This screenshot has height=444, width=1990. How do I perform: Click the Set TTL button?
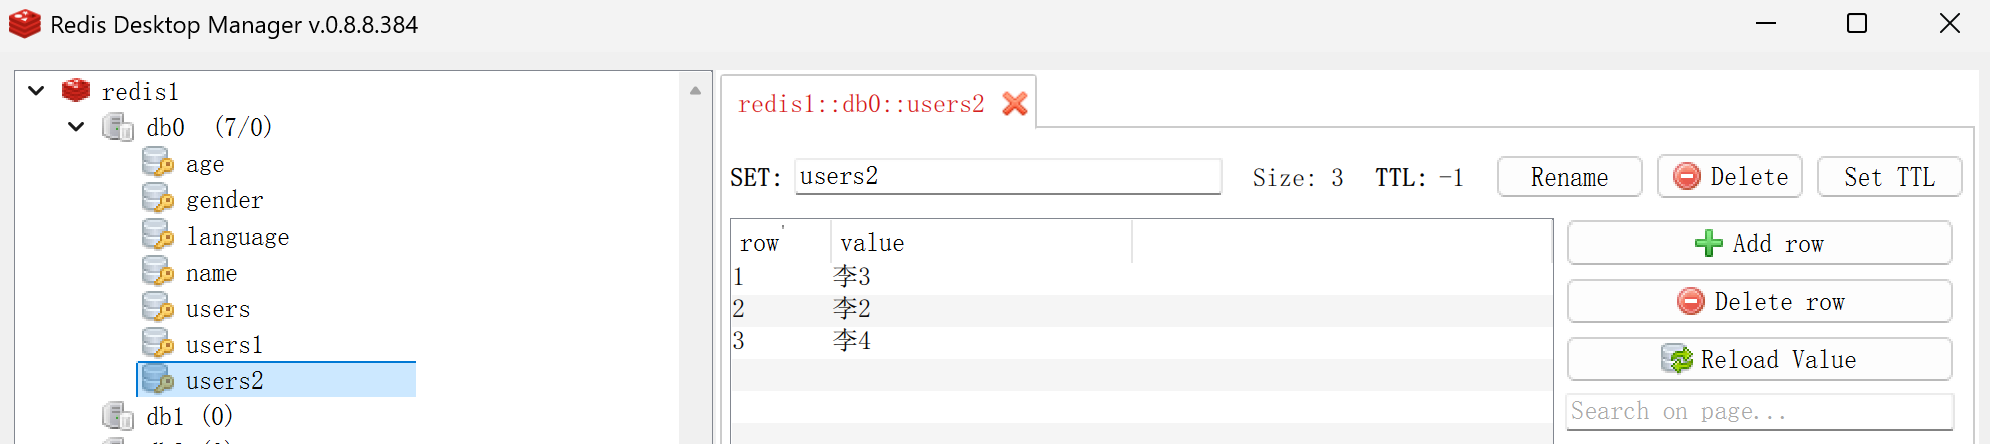(x=1889, y=177)
